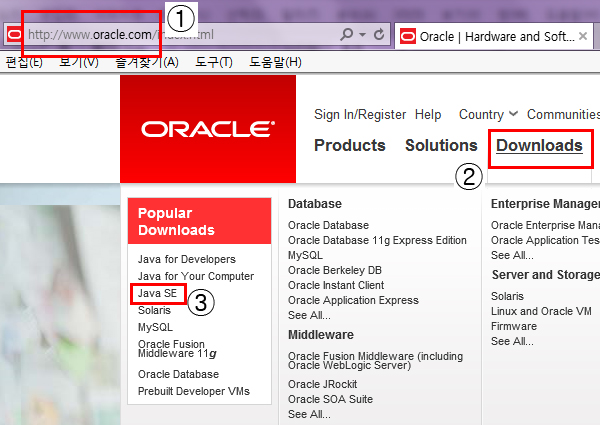The height and width of the screenshot is (425, 600).
Task: Click MySQL under Database heading
Action: 305,255
